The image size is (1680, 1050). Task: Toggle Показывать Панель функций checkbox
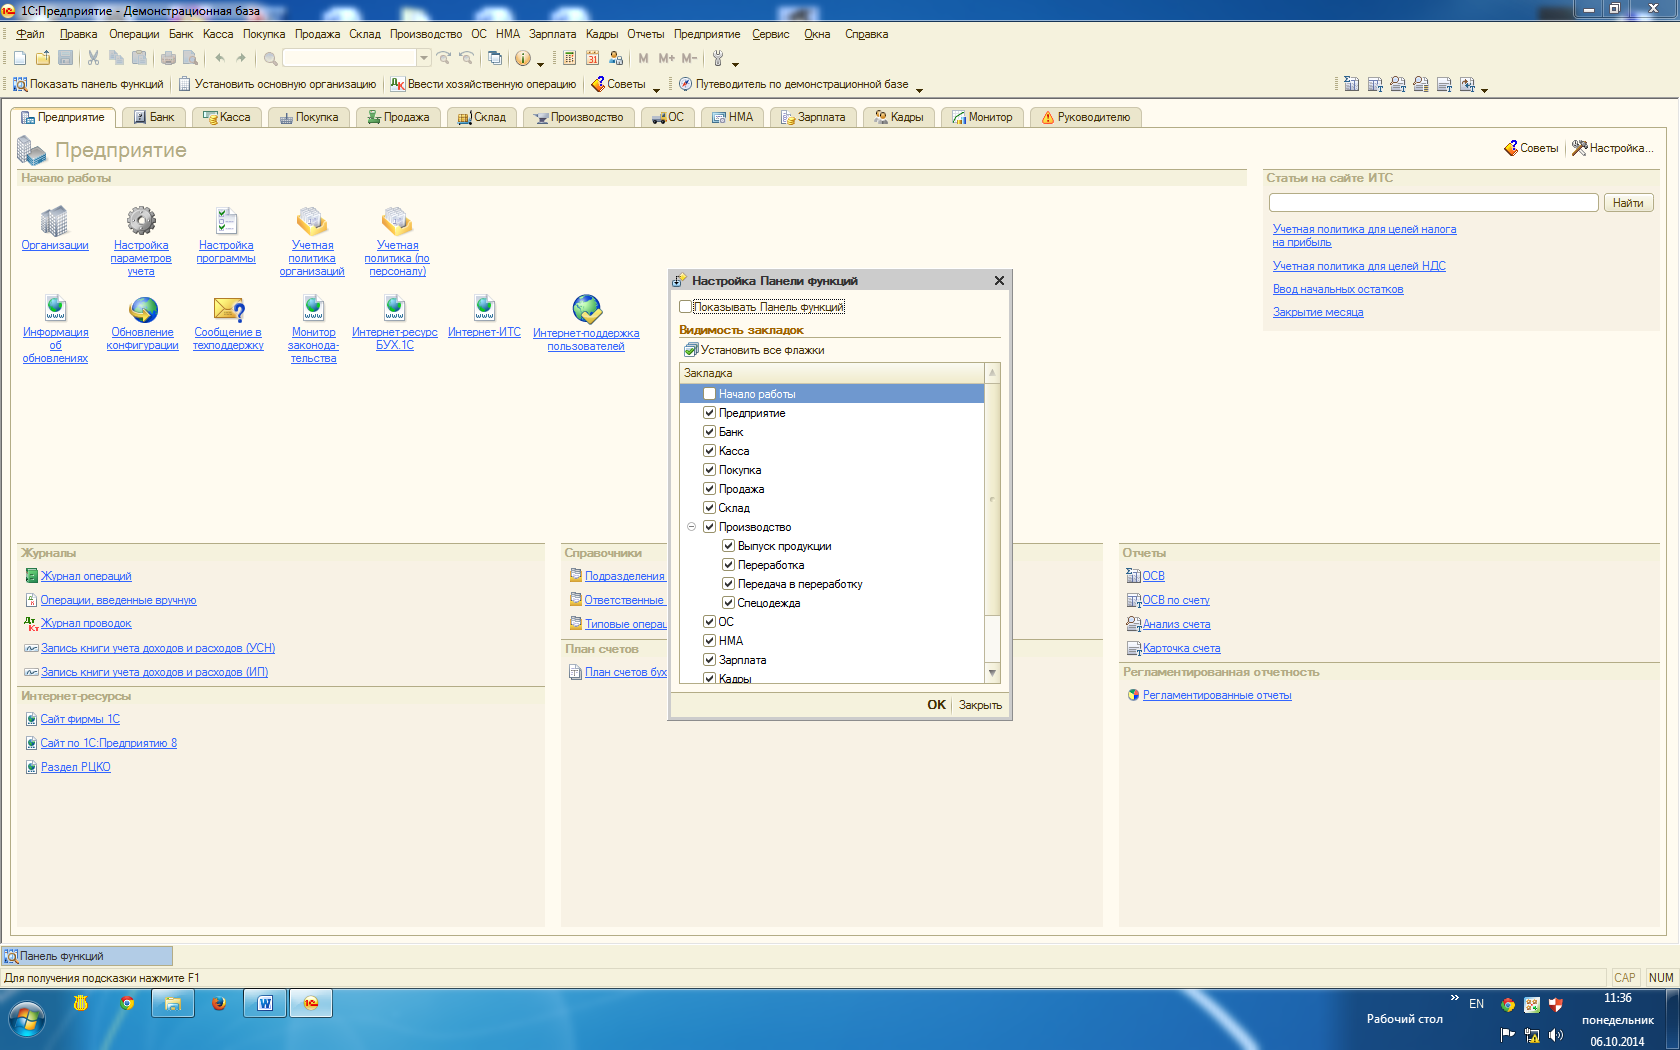pos(685,307)
